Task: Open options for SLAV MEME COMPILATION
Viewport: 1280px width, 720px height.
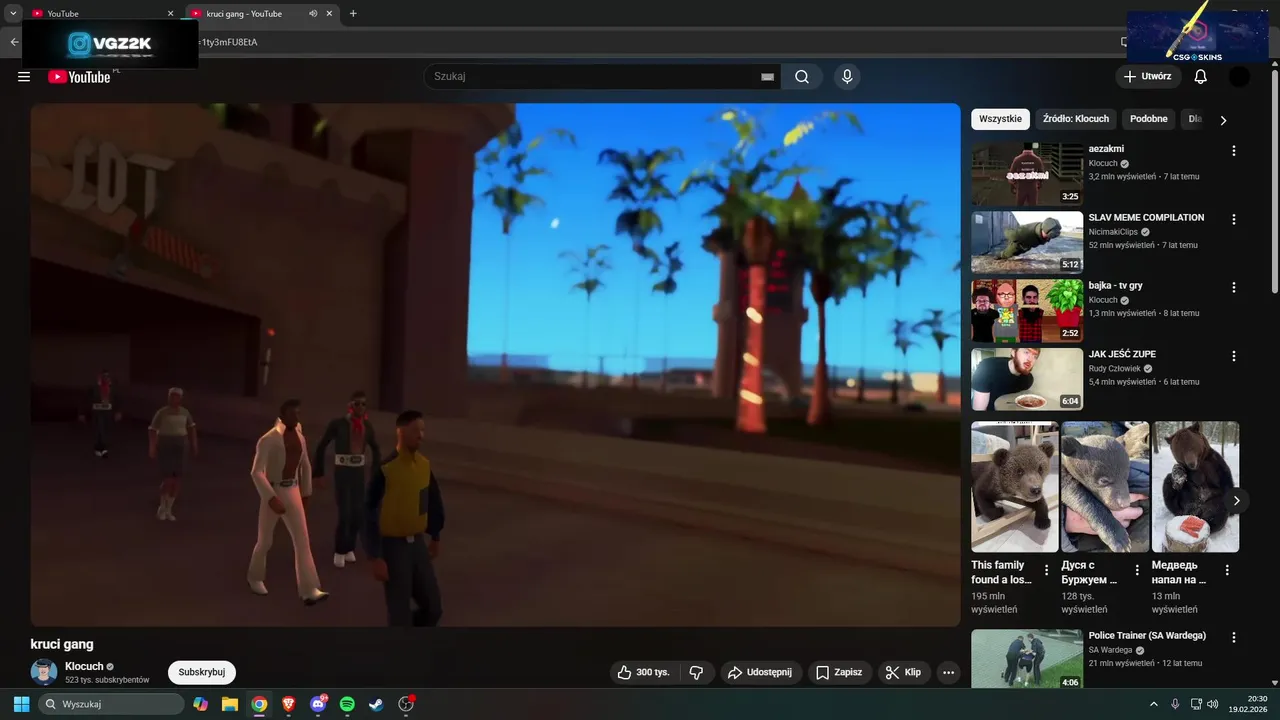Action: pyautogui.click(x=1233, y=219)
